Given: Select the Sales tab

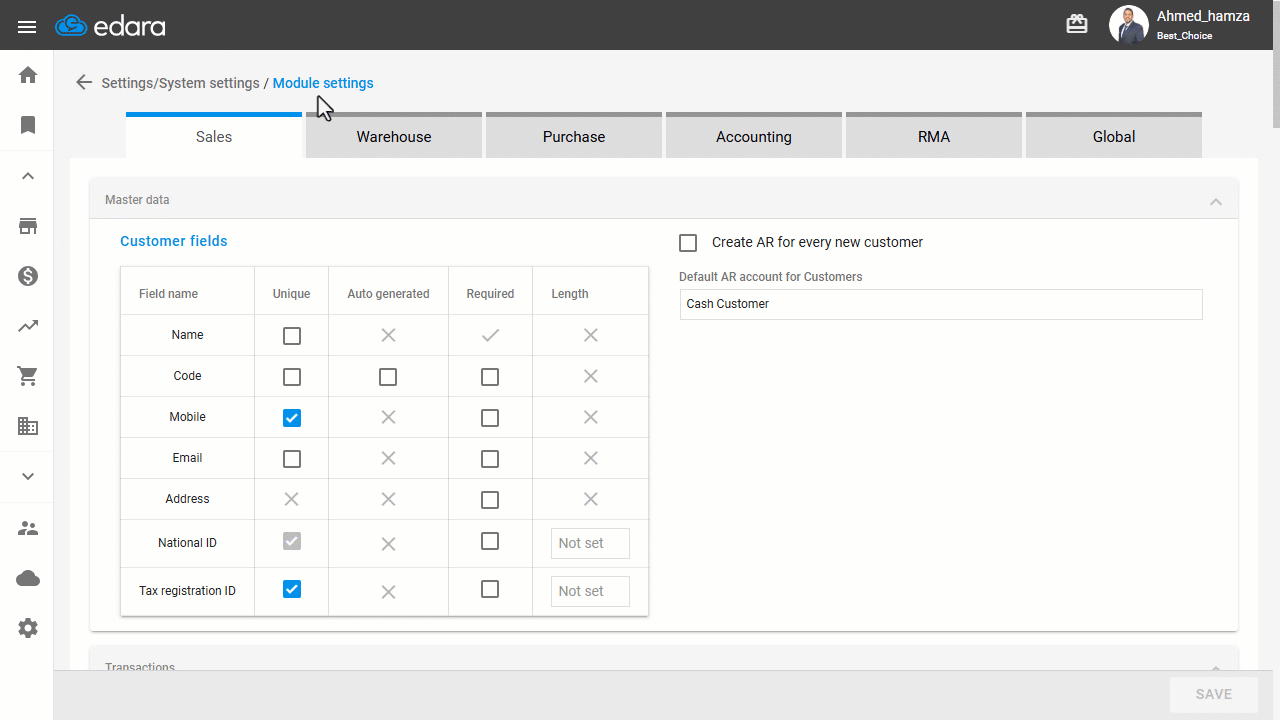Looking at the screenshot, I should pyautogui.click(x=214, y=136).
